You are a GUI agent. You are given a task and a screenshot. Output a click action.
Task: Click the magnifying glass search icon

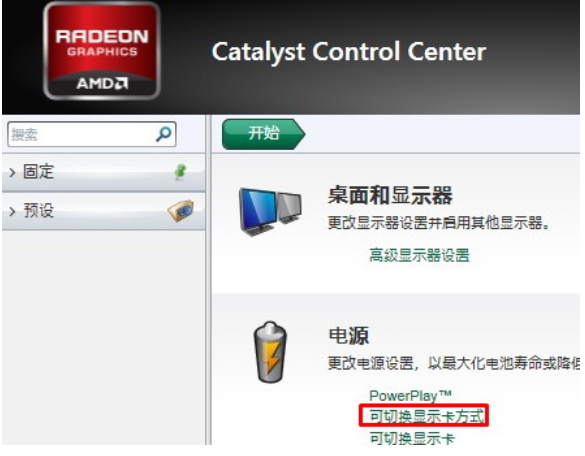(163, 134)
